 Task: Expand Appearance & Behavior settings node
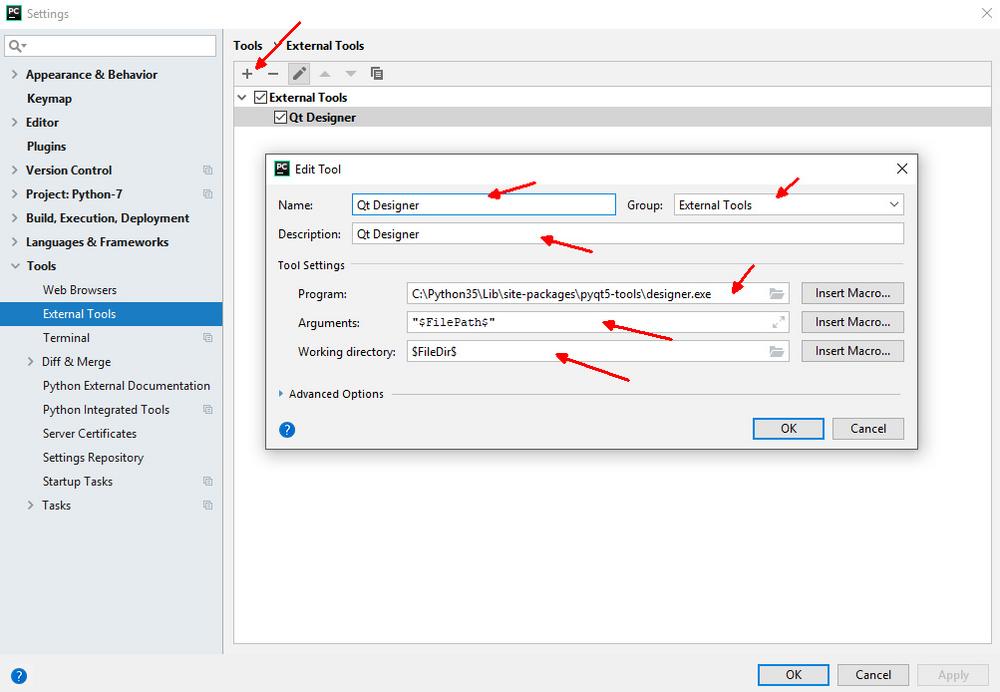[x=14, y=75]
